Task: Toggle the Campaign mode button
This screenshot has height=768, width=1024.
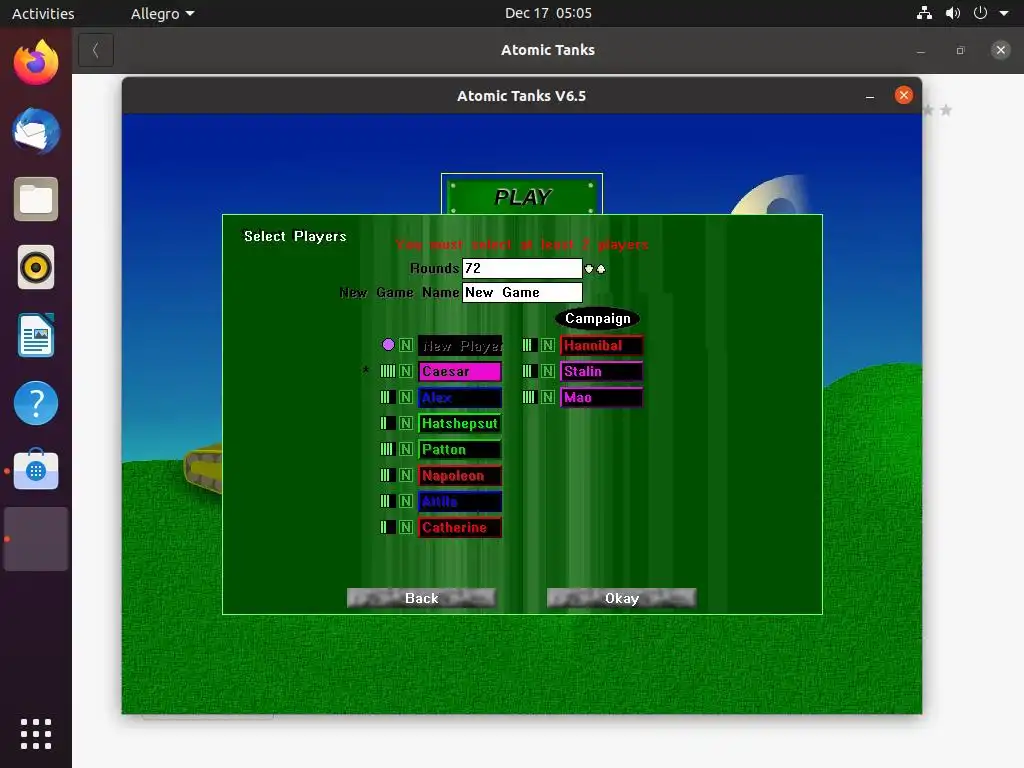Action: pos(598,318)
